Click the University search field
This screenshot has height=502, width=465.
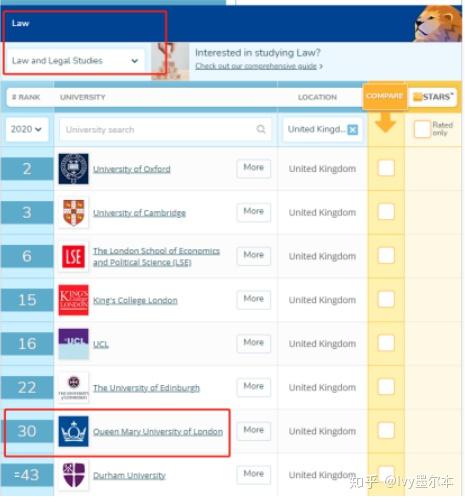click(165, 129)
